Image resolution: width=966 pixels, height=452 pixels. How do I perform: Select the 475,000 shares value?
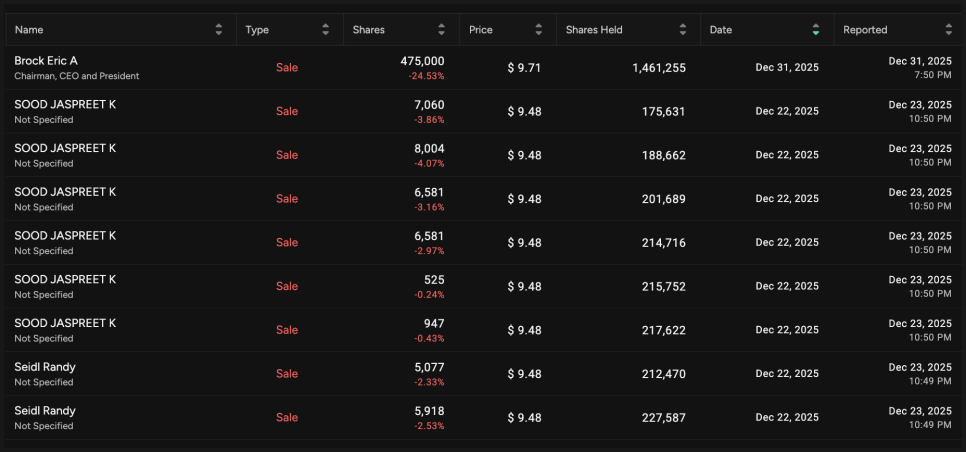coord(422,61)
